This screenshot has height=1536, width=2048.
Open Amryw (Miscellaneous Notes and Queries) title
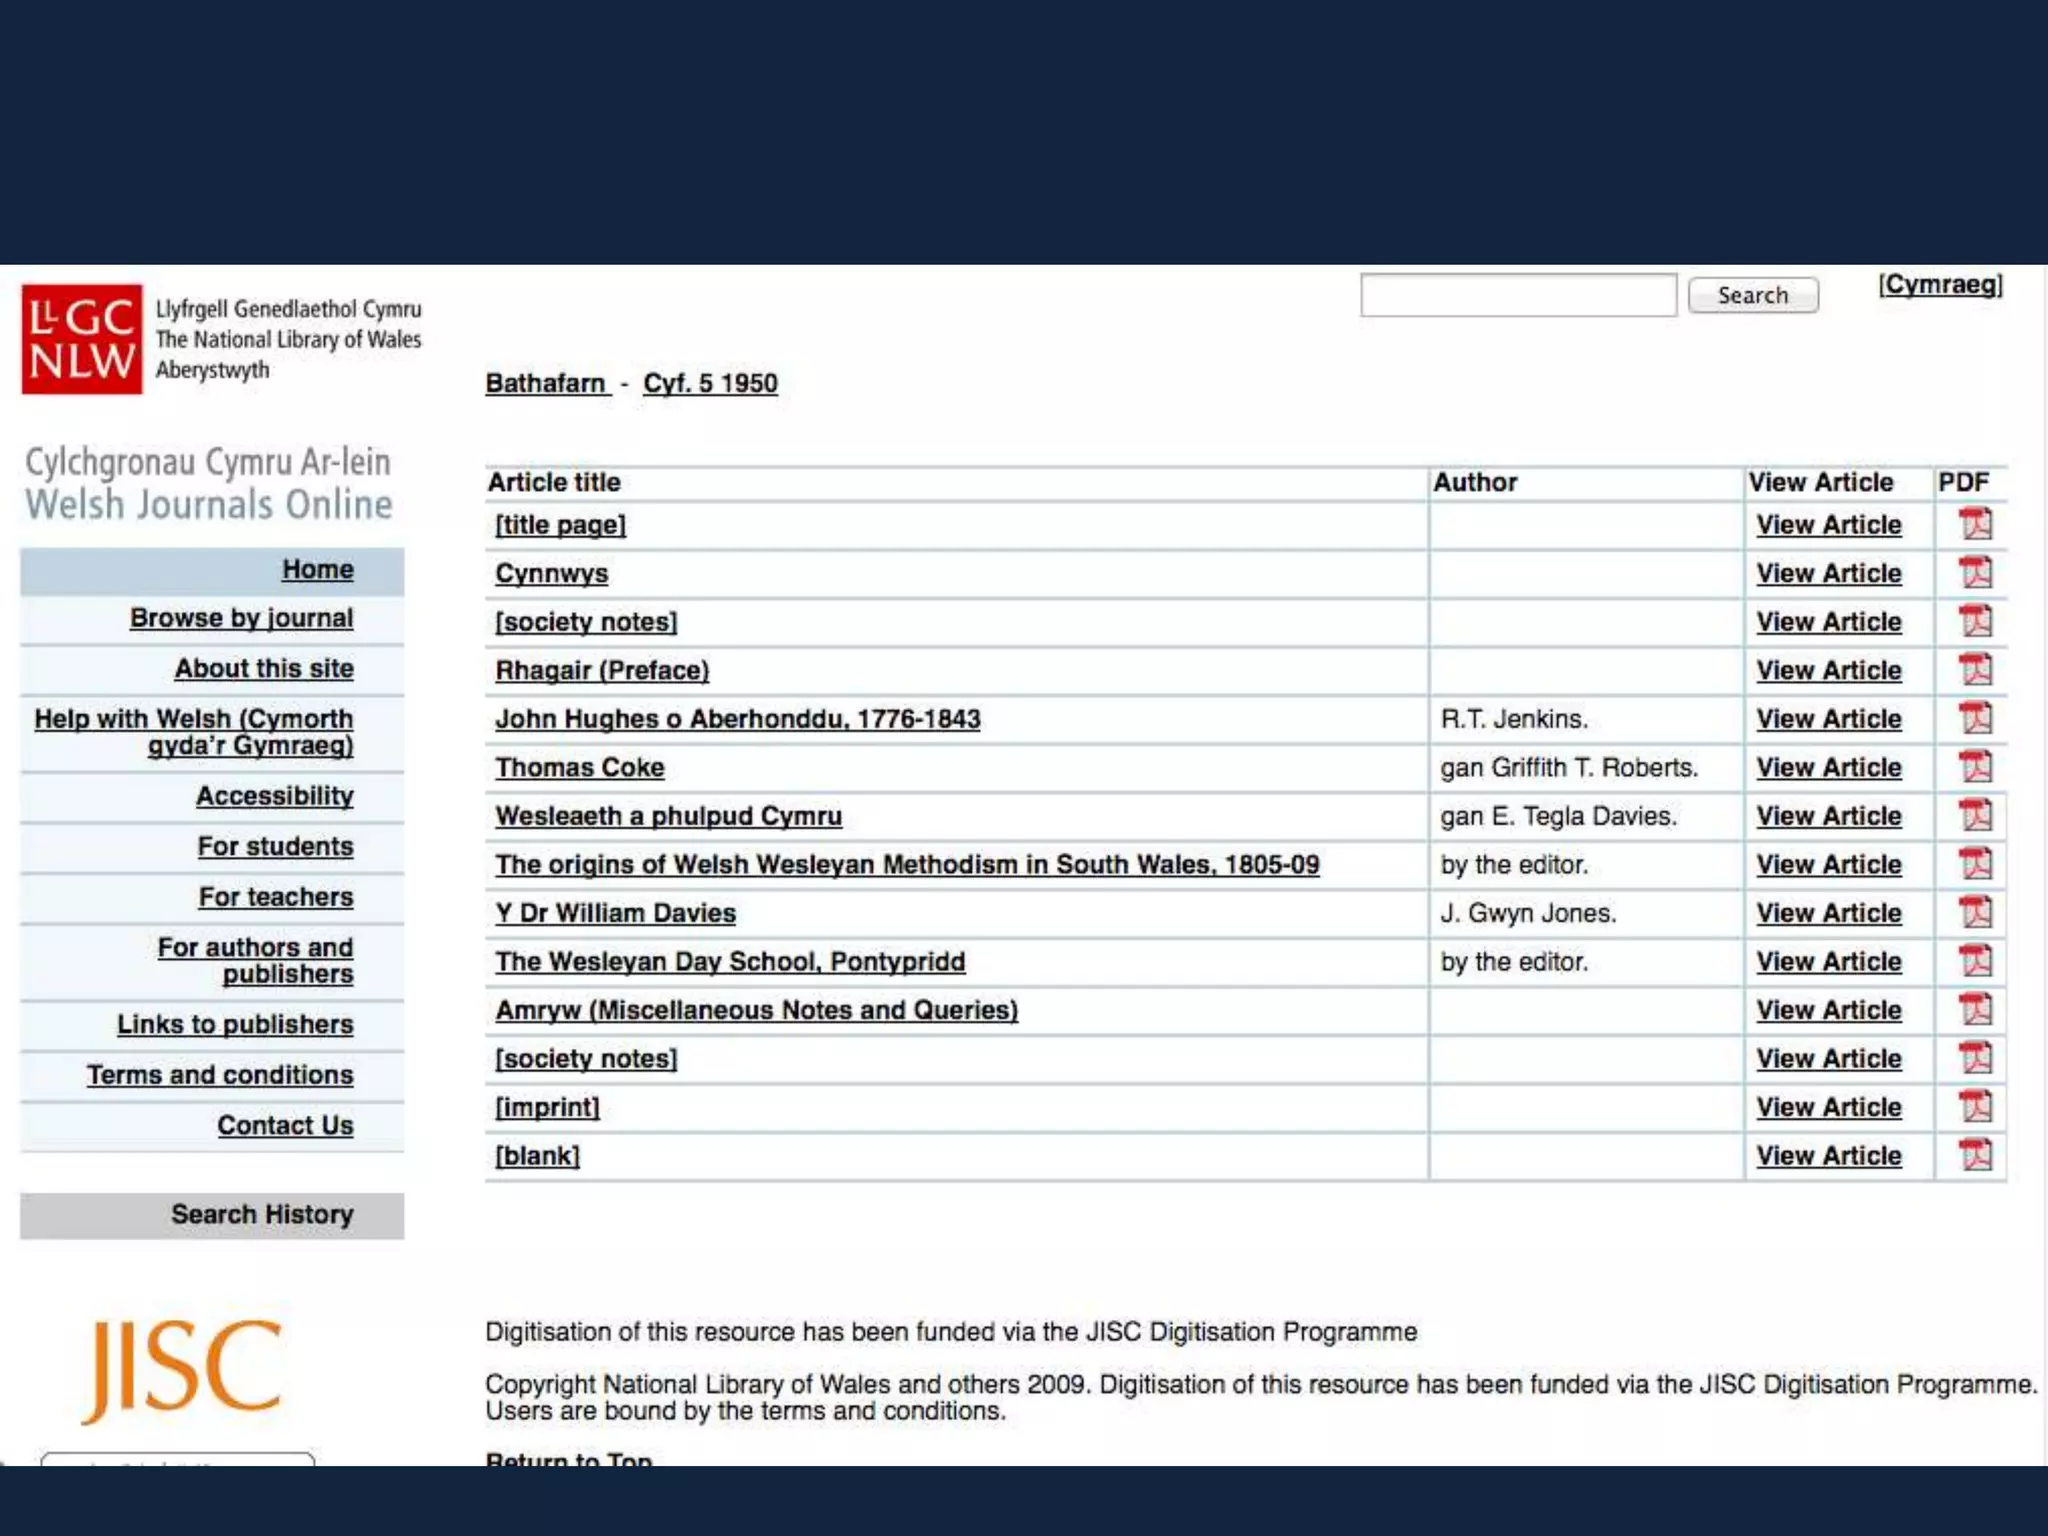756,1010
